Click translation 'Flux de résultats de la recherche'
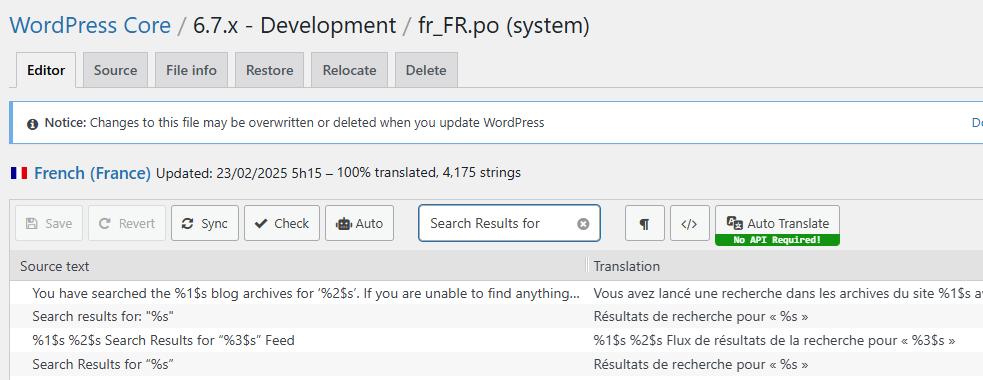This screenshot has height=380, width=983. [774, 340]
